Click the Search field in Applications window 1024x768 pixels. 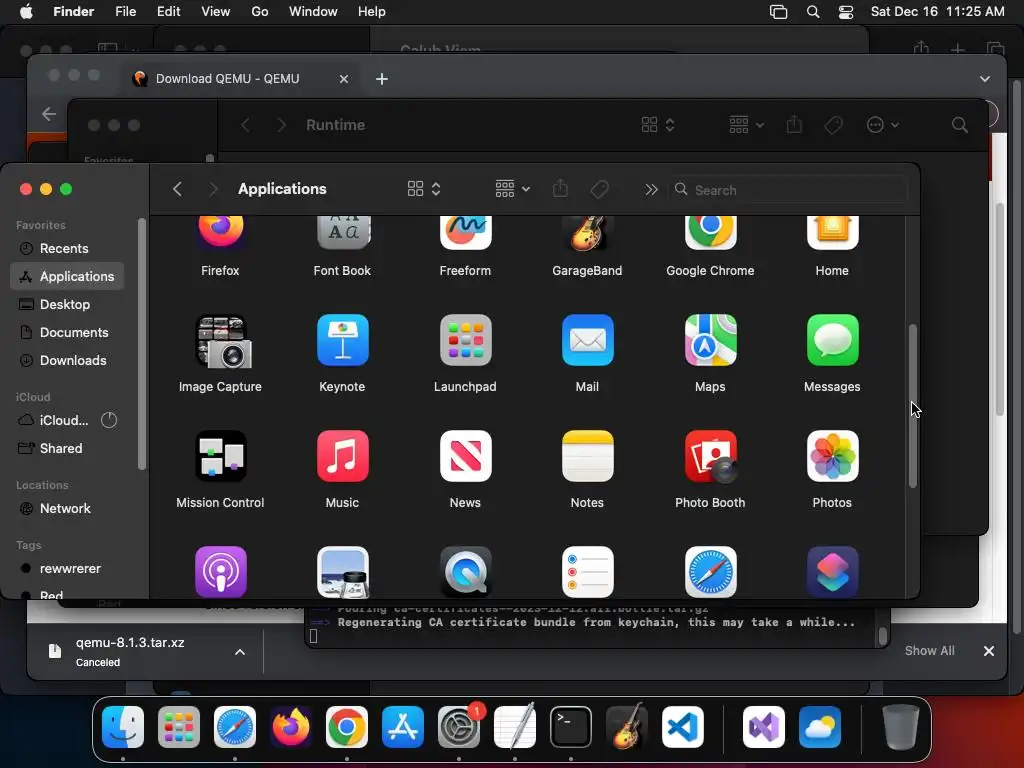click(x=788, y=190)
